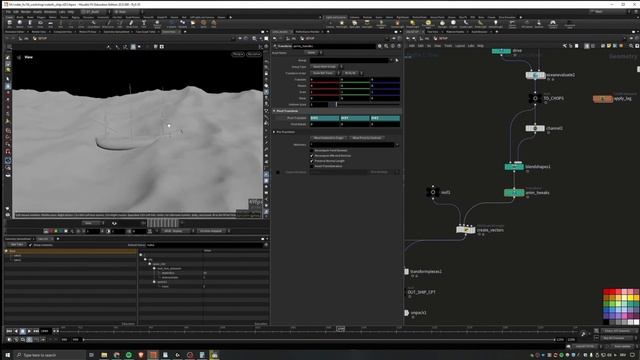Open File Explorer from the taskbar

click(x=104, y=355)
